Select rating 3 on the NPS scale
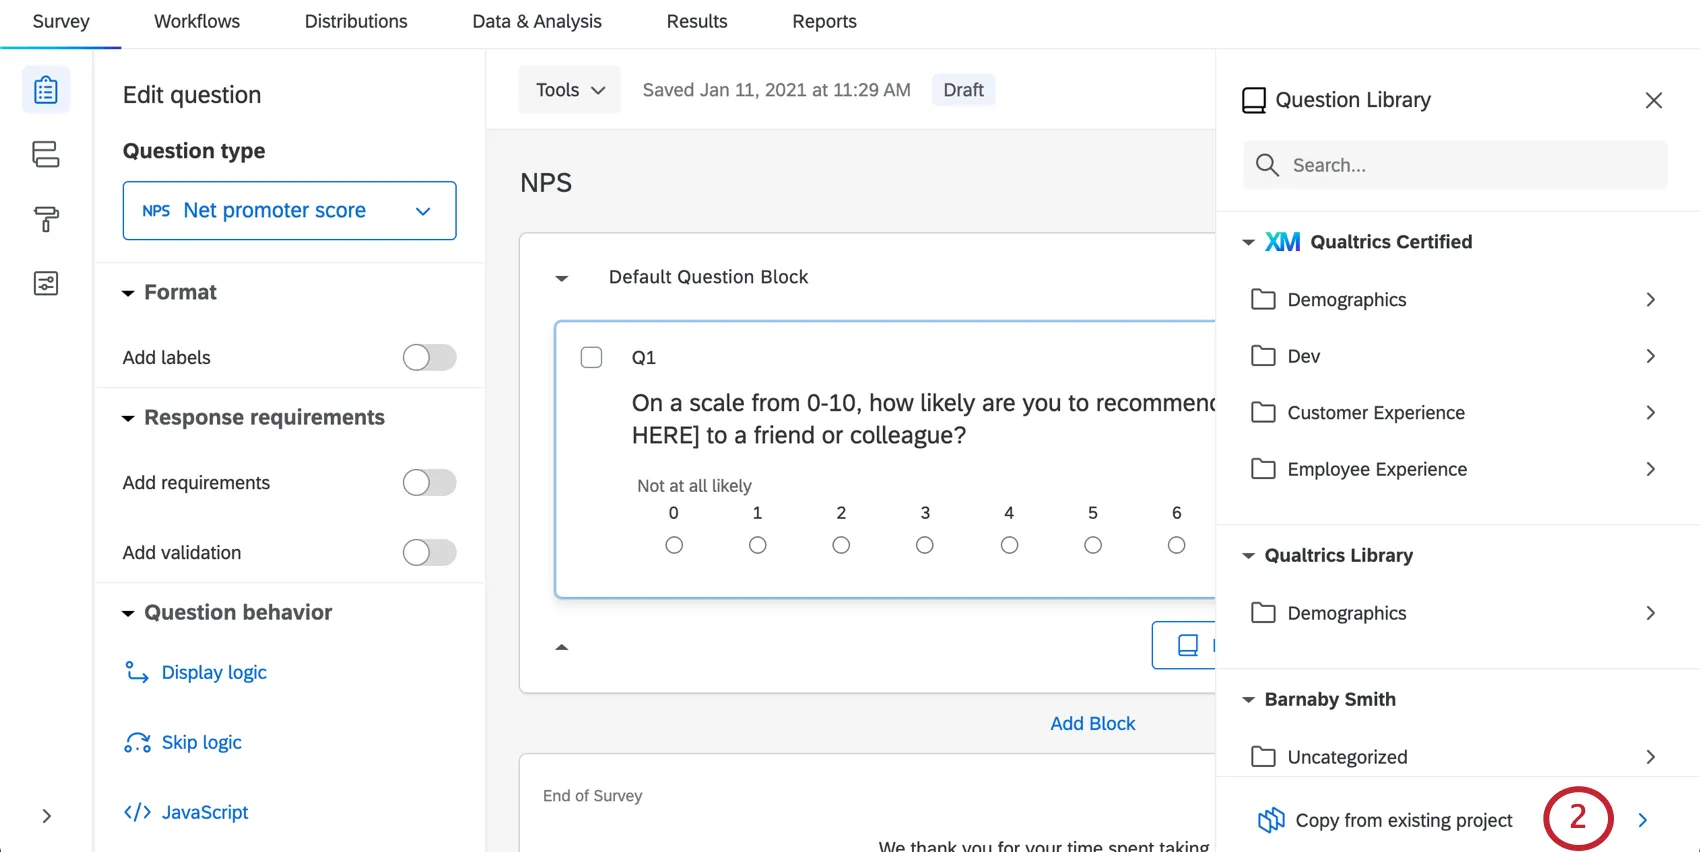The height and width of the screenshot is (852, 1700). [925, 545]
